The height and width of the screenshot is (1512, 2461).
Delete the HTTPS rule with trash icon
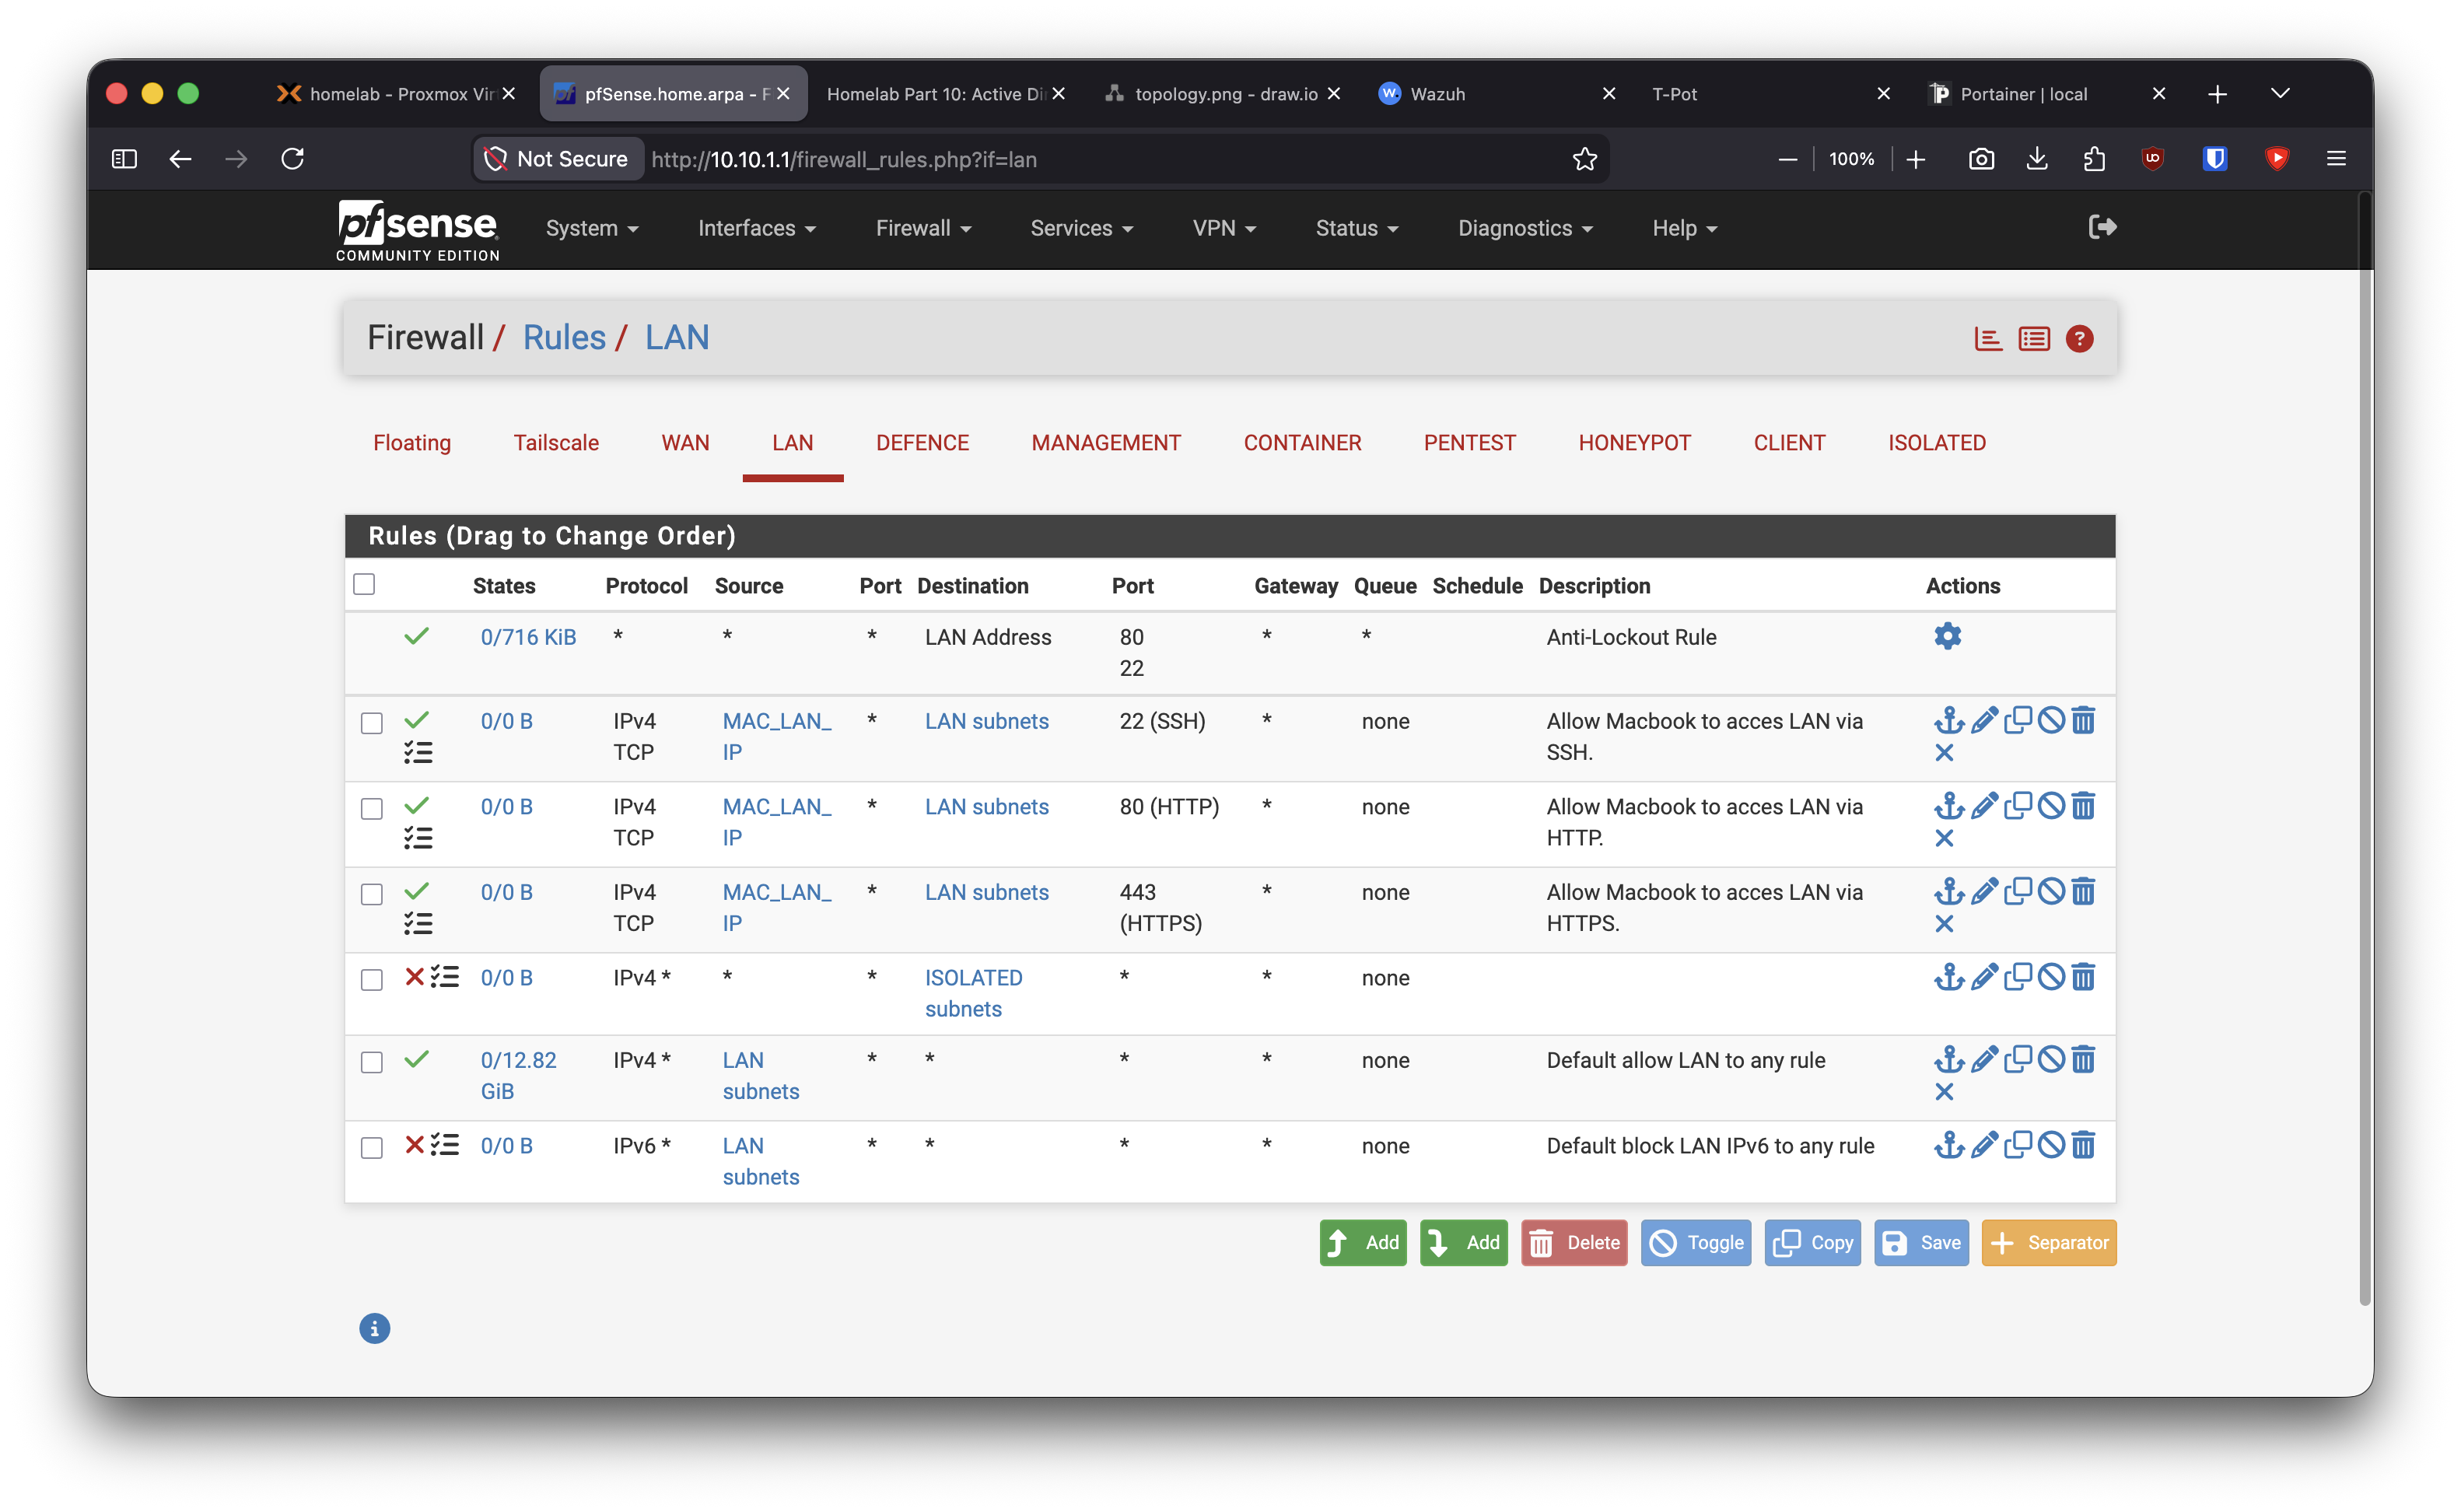pos(2082,891)
